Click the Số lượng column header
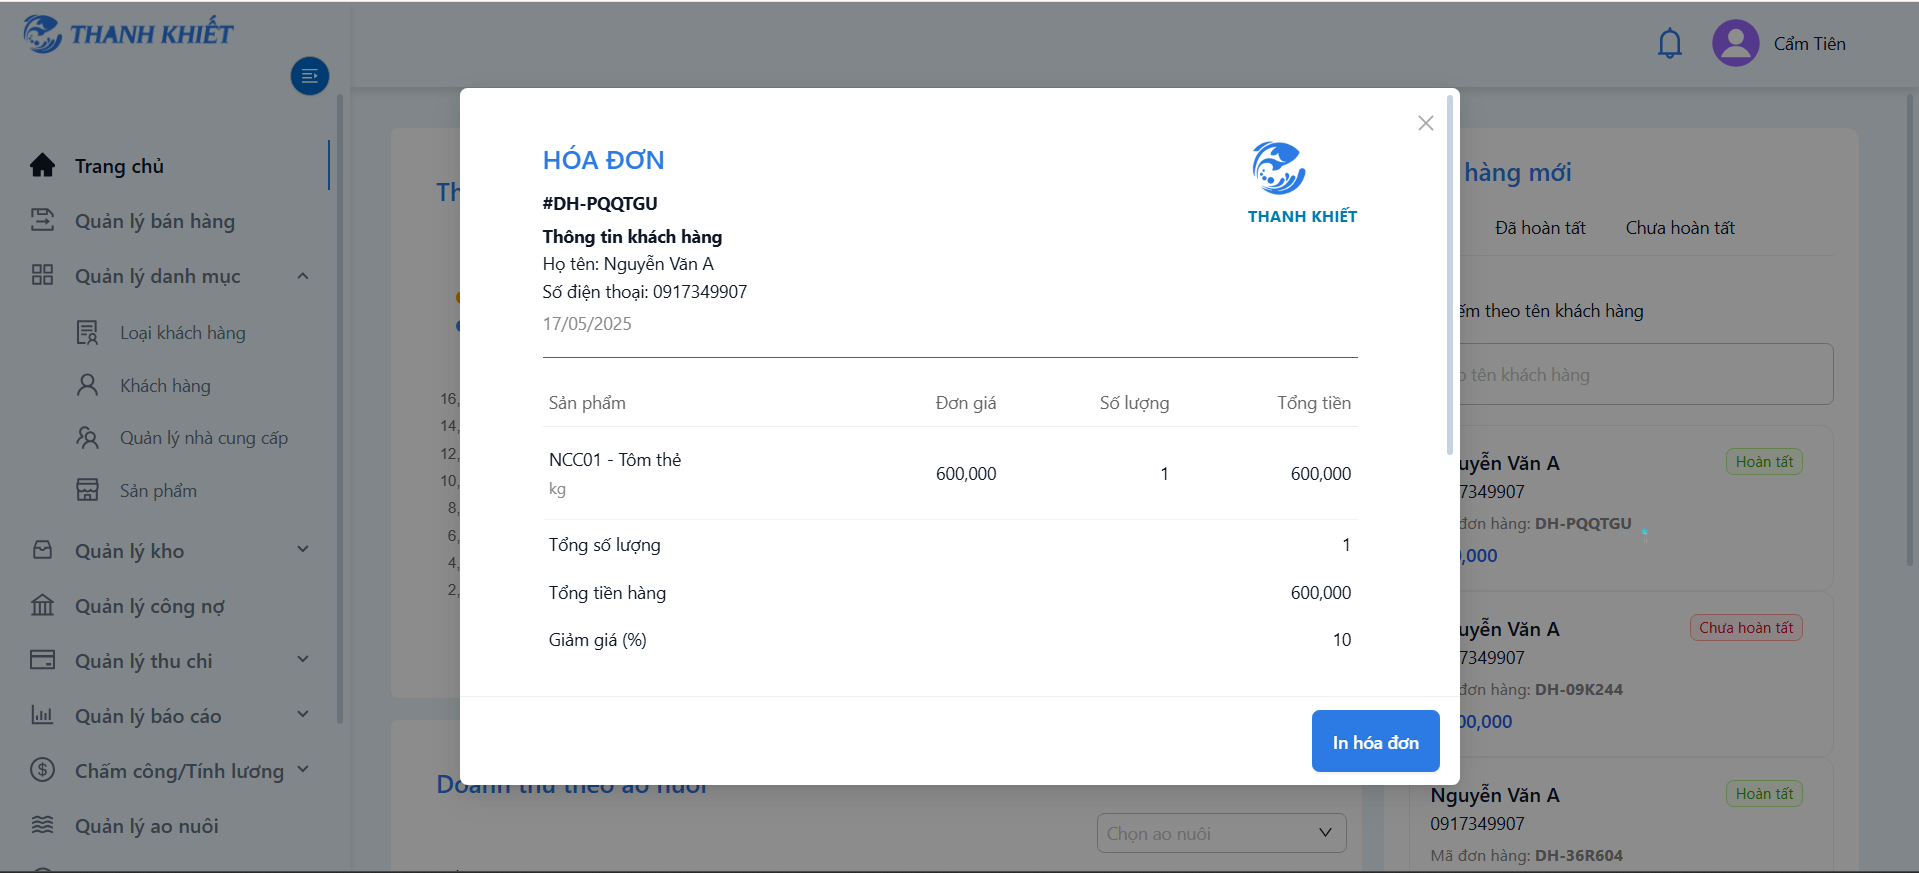The width and height of the screenshot is (1919, 873). 1134,403
